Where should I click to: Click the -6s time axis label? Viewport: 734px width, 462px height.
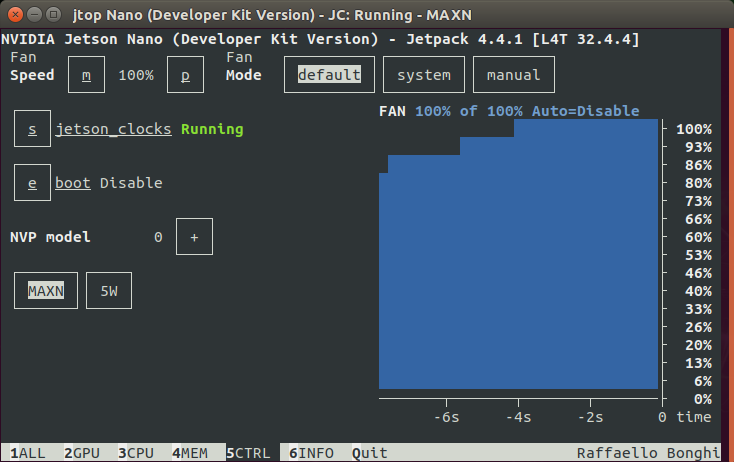coord(446,417)
